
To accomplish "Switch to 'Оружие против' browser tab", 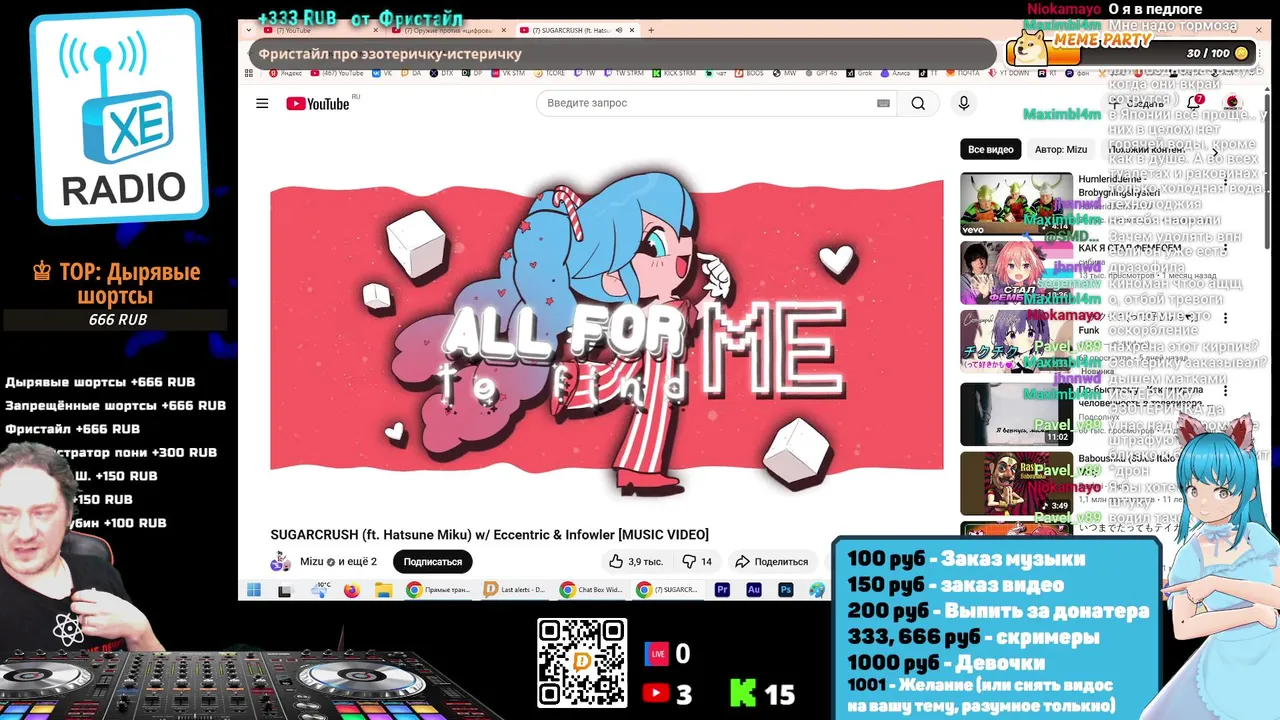I will point(448,30).
